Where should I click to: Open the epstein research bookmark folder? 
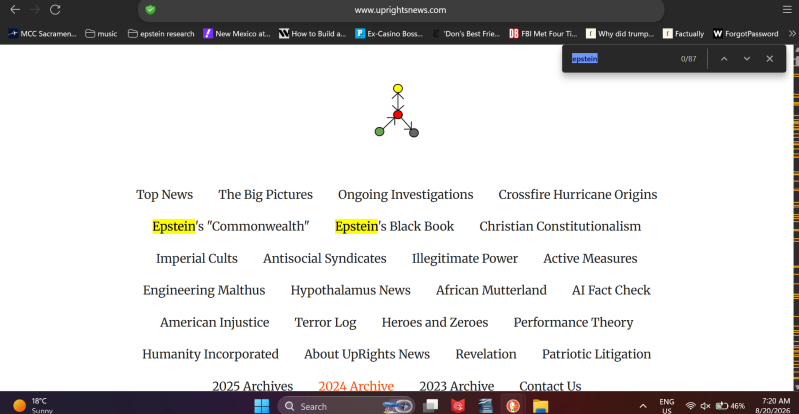coord(161,34)
